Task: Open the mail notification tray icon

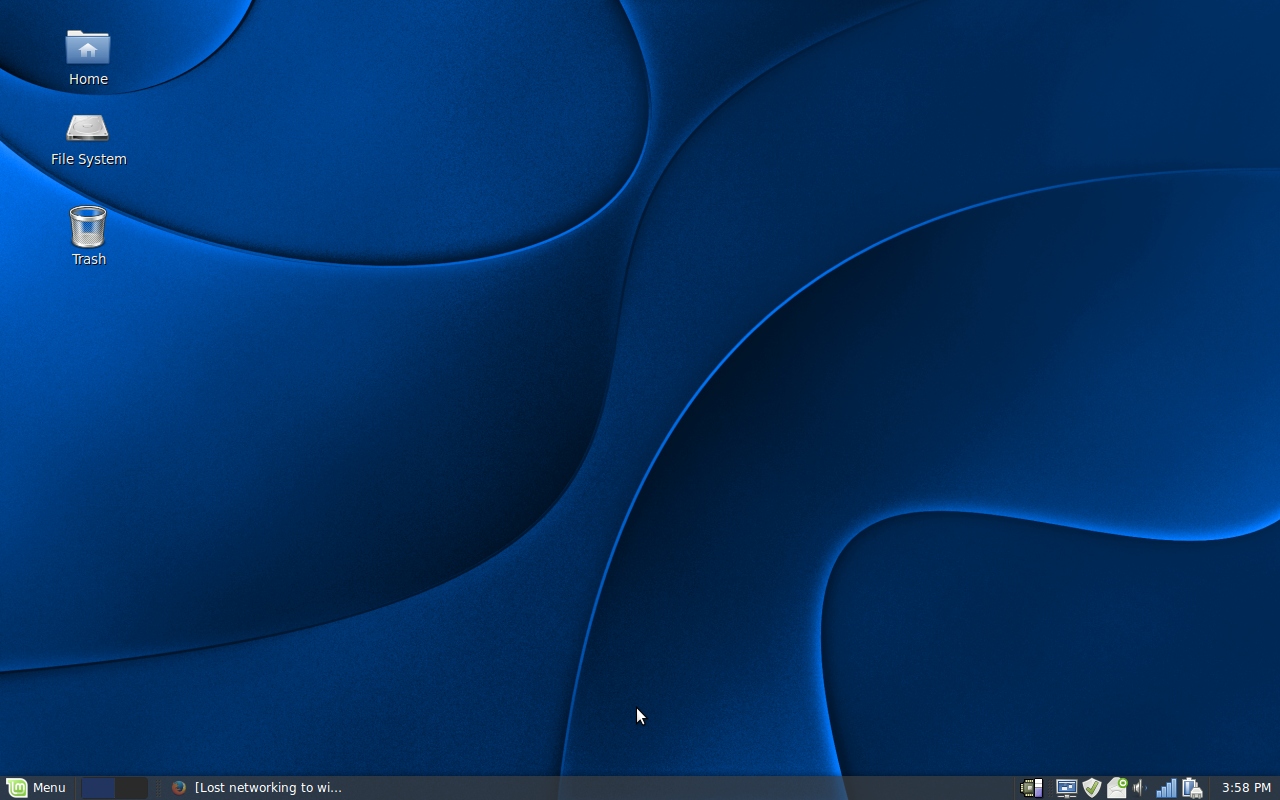Action: (x=1116, y=788)
